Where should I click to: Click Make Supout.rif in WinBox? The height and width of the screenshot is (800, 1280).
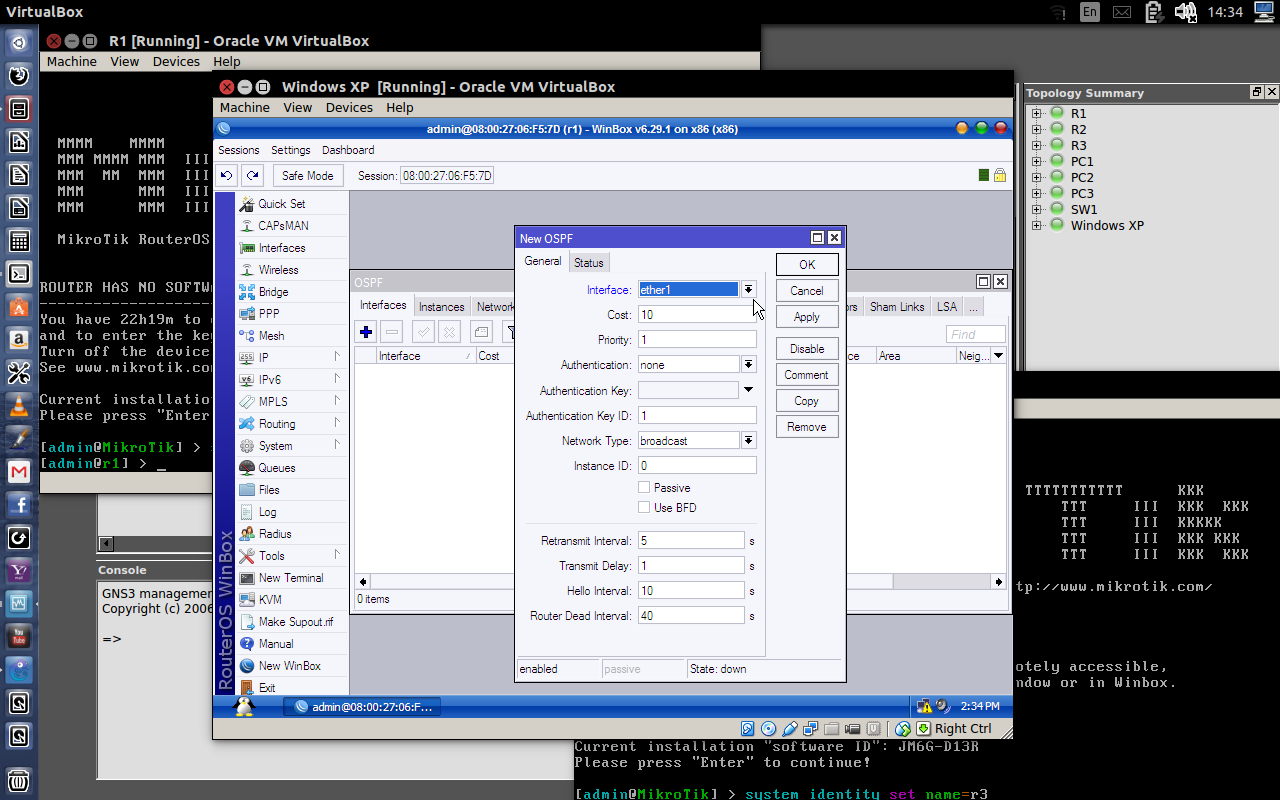click(295, 622)
